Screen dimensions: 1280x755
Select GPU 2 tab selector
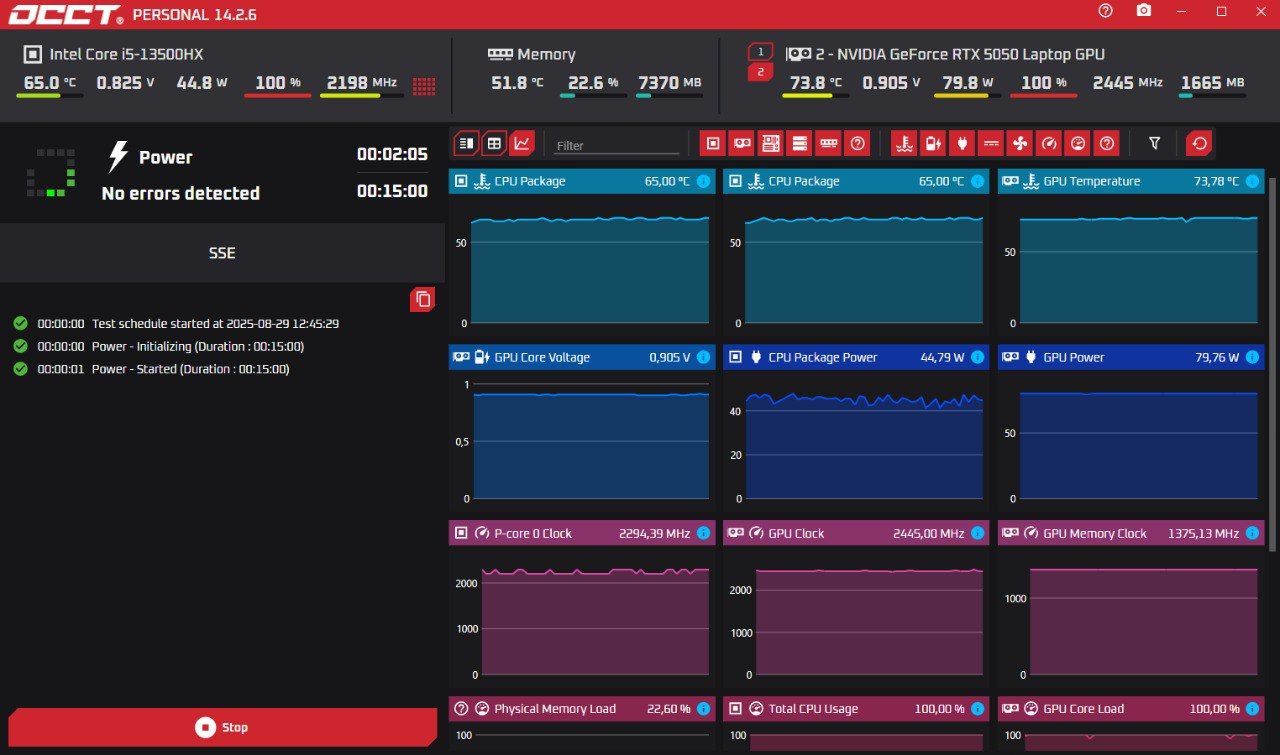760,72
